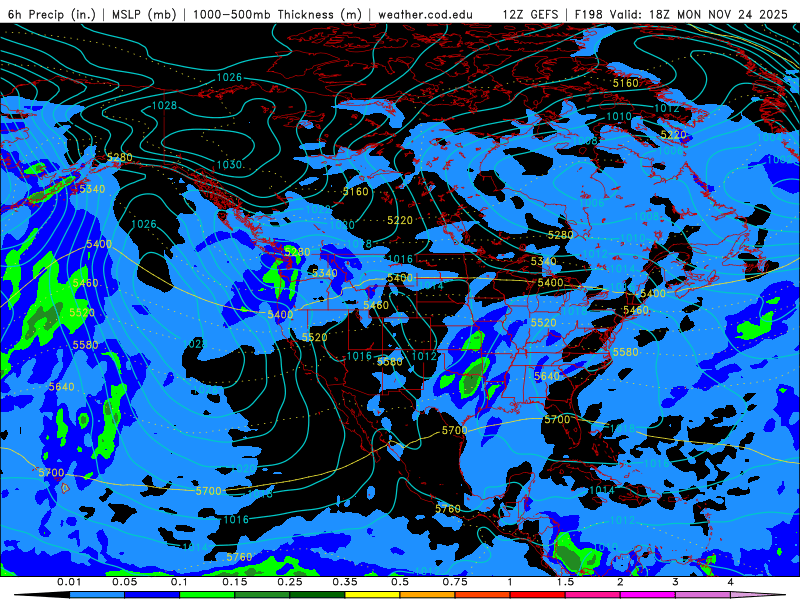
Task: Pick the orange-red 0.75–1 legend swatch
Action: point(483,595)
